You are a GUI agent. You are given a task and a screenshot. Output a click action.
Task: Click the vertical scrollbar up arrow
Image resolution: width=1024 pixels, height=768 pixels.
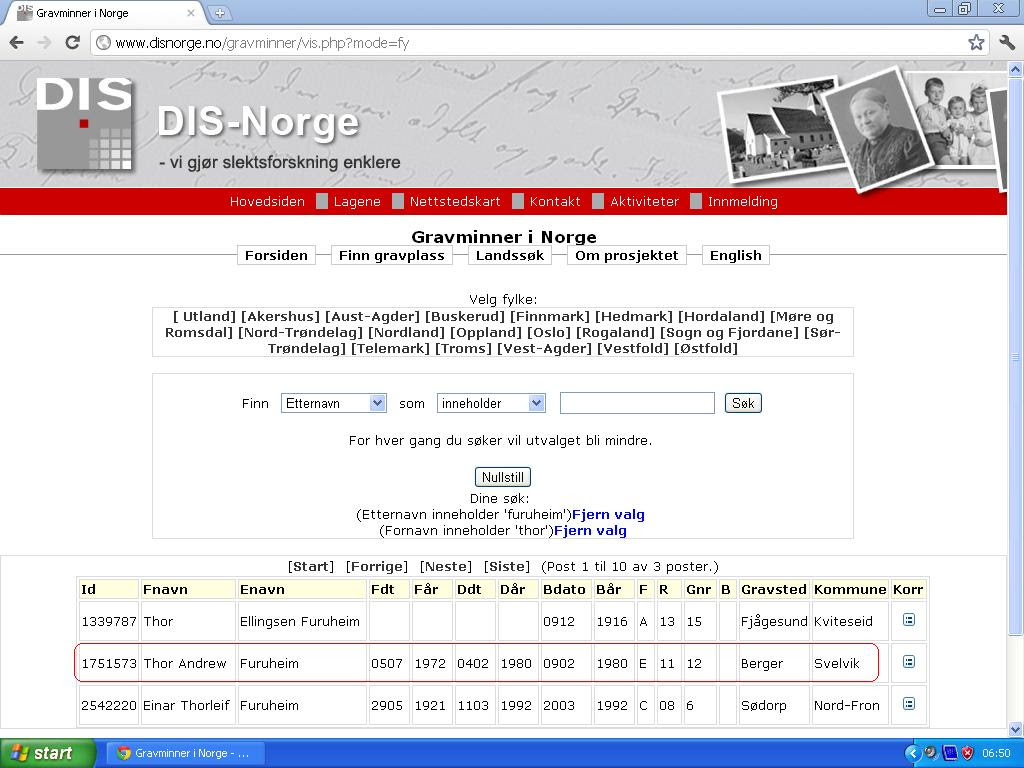pos(1016,69)
